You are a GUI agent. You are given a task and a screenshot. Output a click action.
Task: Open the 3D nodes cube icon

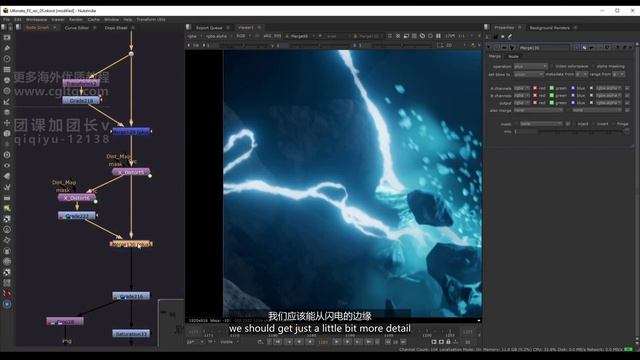(x=7, y=133)
